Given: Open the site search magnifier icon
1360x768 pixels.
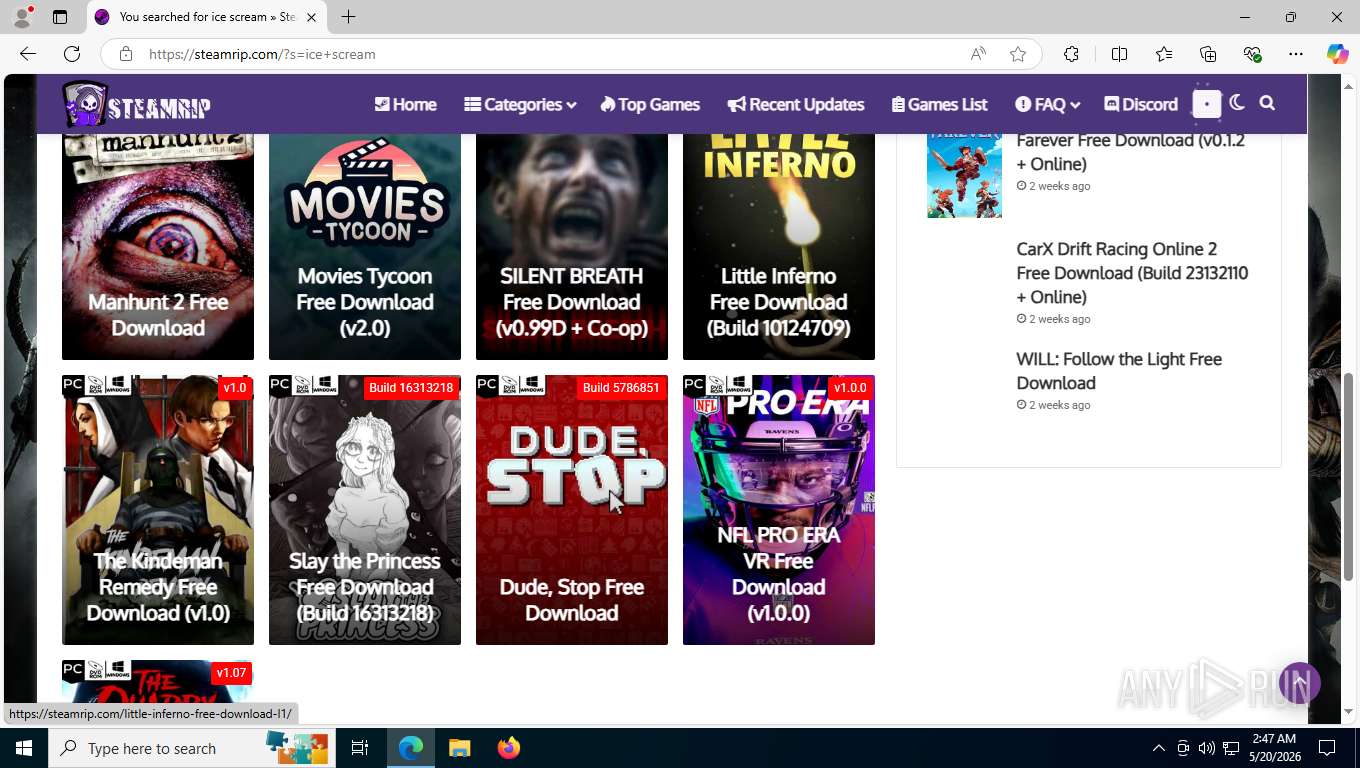Looking at the screenshot, I should pyautogui.click(x=1267, y=103).
